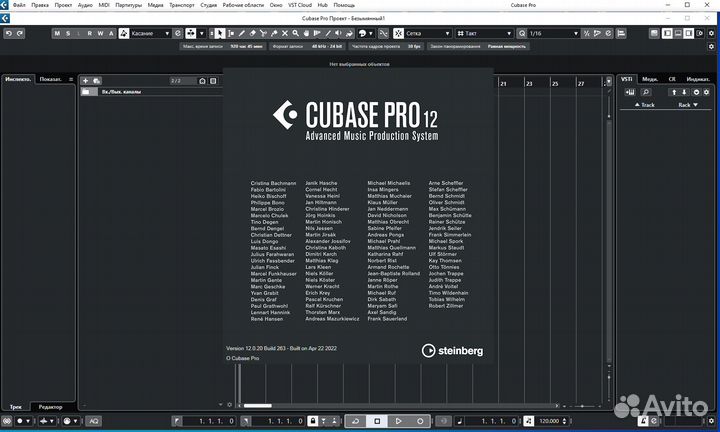Click the Add Track plus icon
The image size is (720, 432).
[x=85, y=81]
